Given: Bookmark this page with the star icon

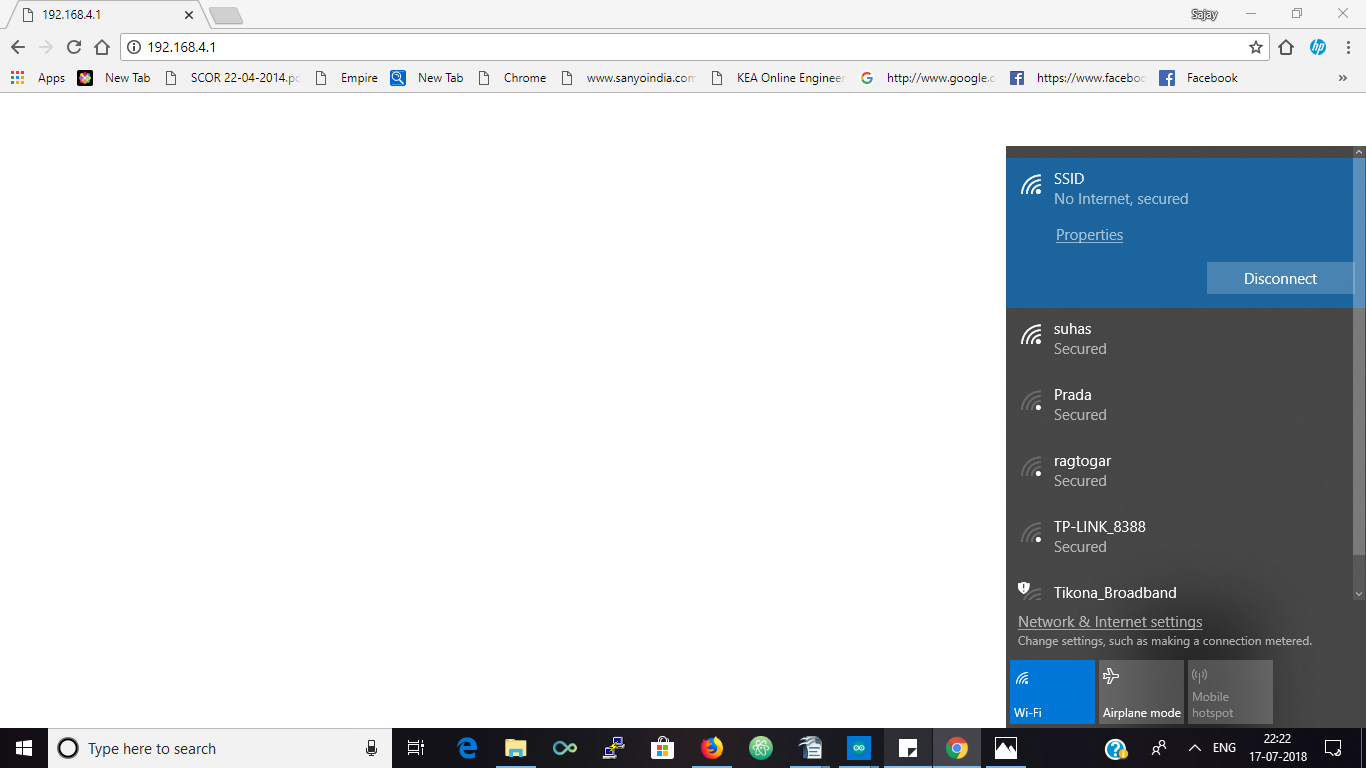Looking at the screenshot, I should pyautogui.click(x=1256, y=47).
